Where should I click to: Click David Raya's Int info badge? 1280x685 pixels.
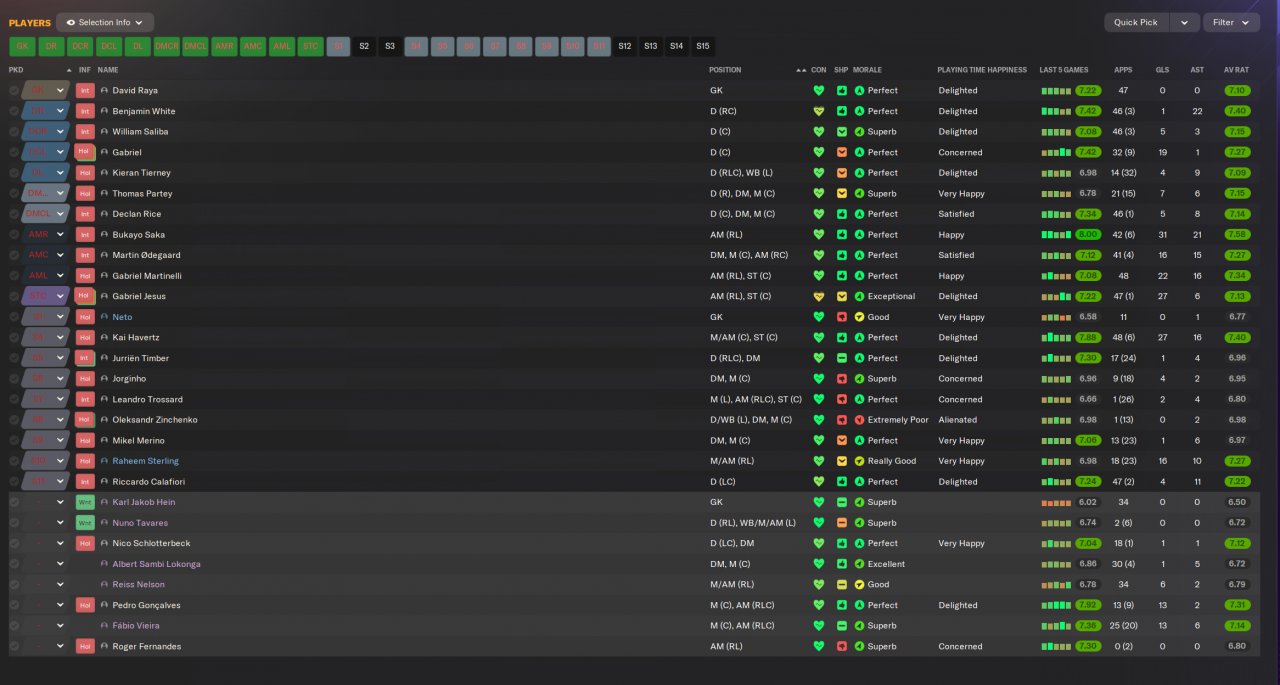(x=85, y=90)
